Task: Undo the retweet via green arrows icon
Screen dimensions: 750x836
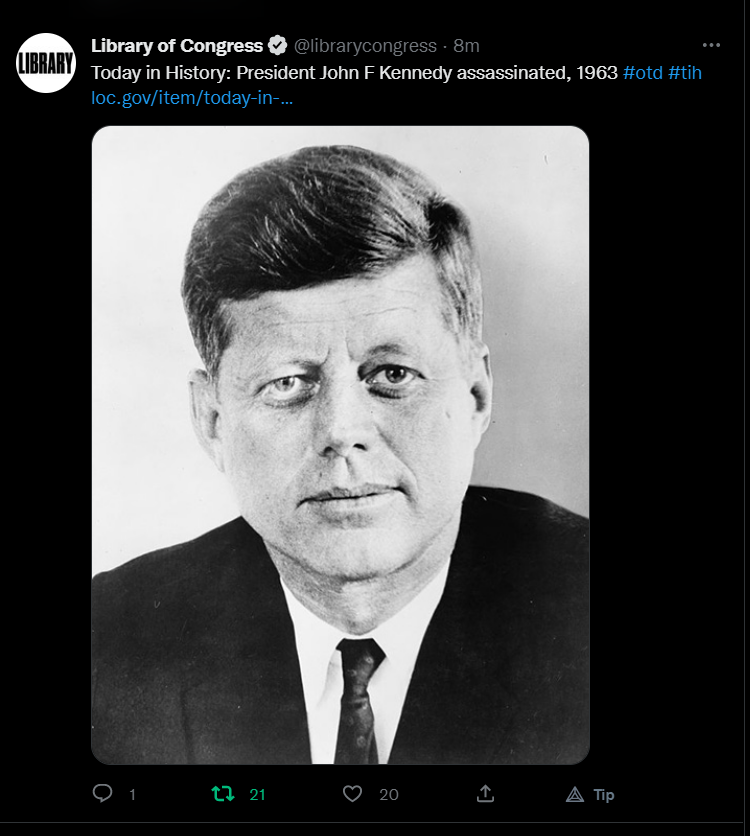Action: pos(223,794)
